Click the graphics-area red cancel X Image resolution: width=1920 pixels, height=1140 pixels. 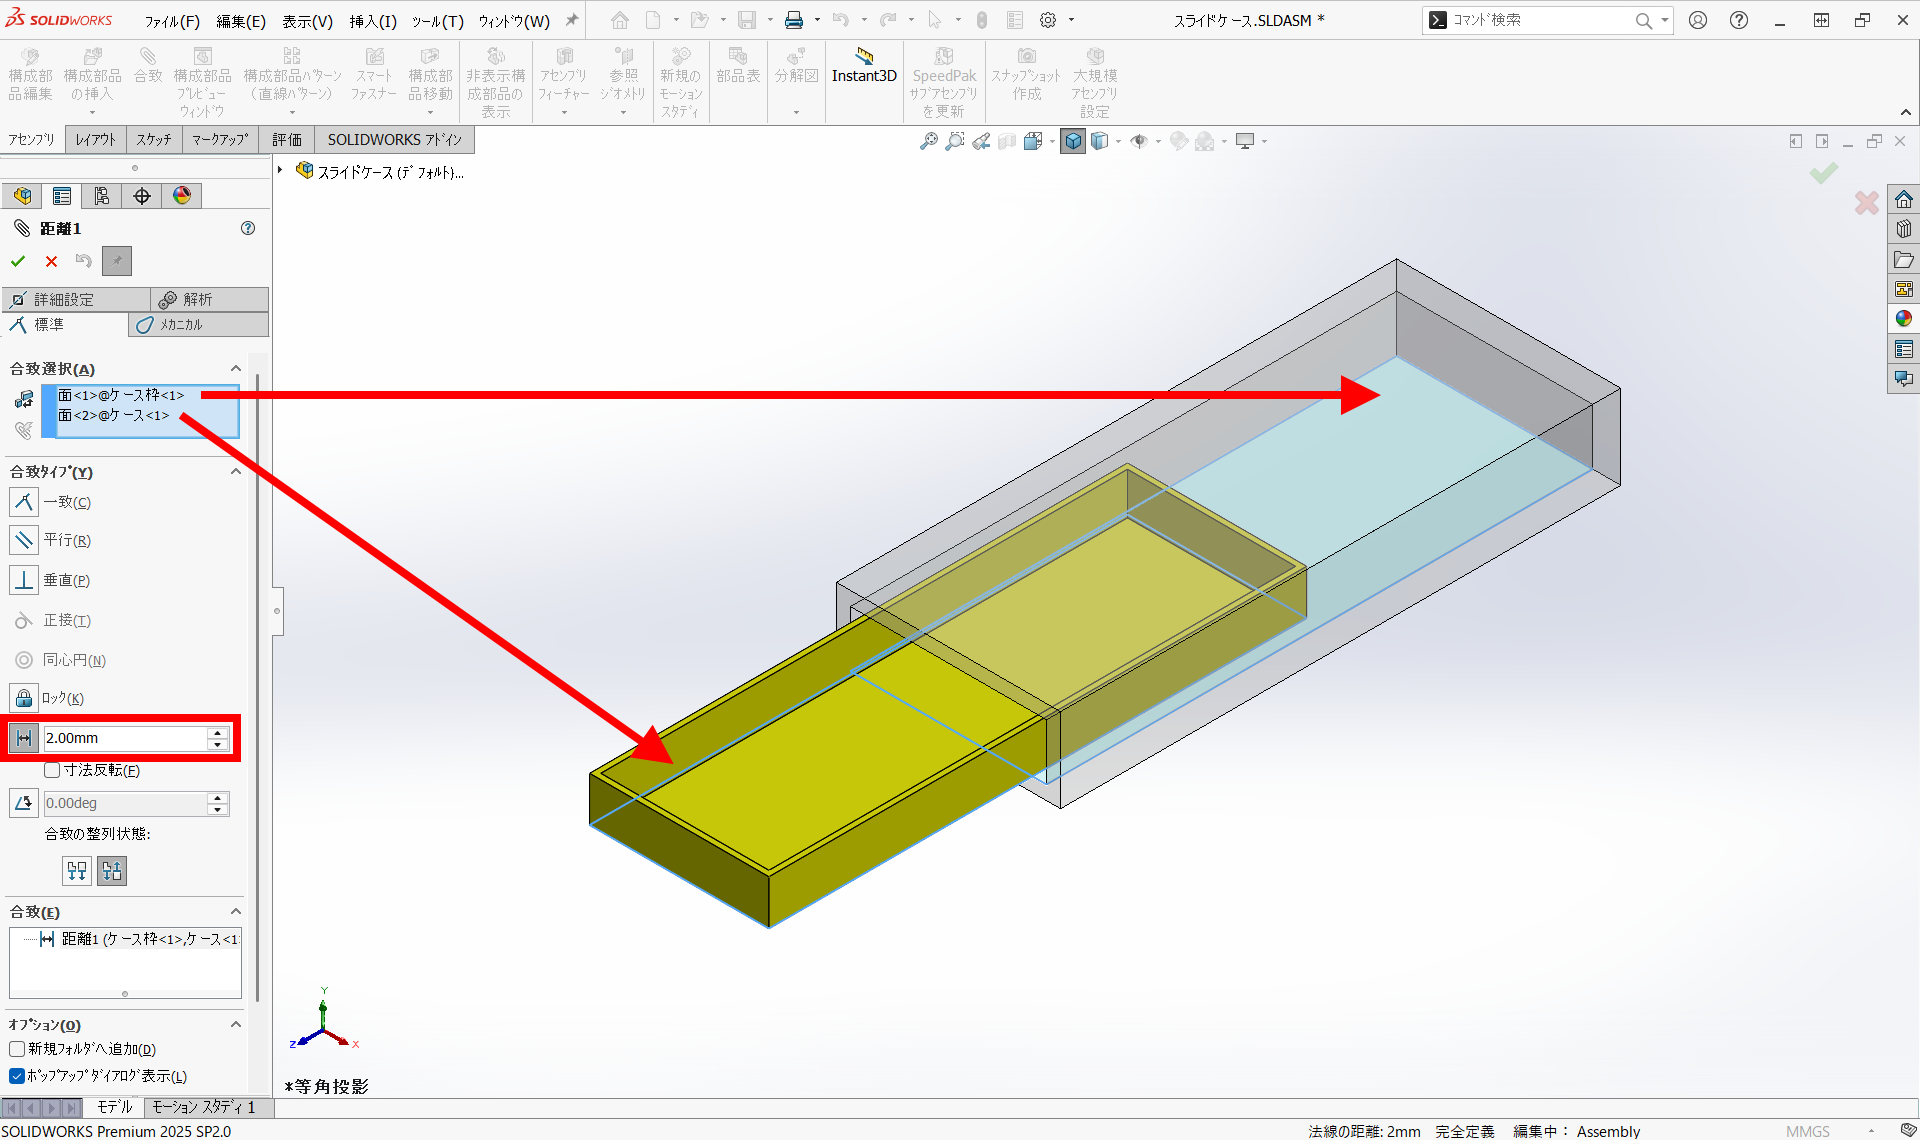point(1866,203)
